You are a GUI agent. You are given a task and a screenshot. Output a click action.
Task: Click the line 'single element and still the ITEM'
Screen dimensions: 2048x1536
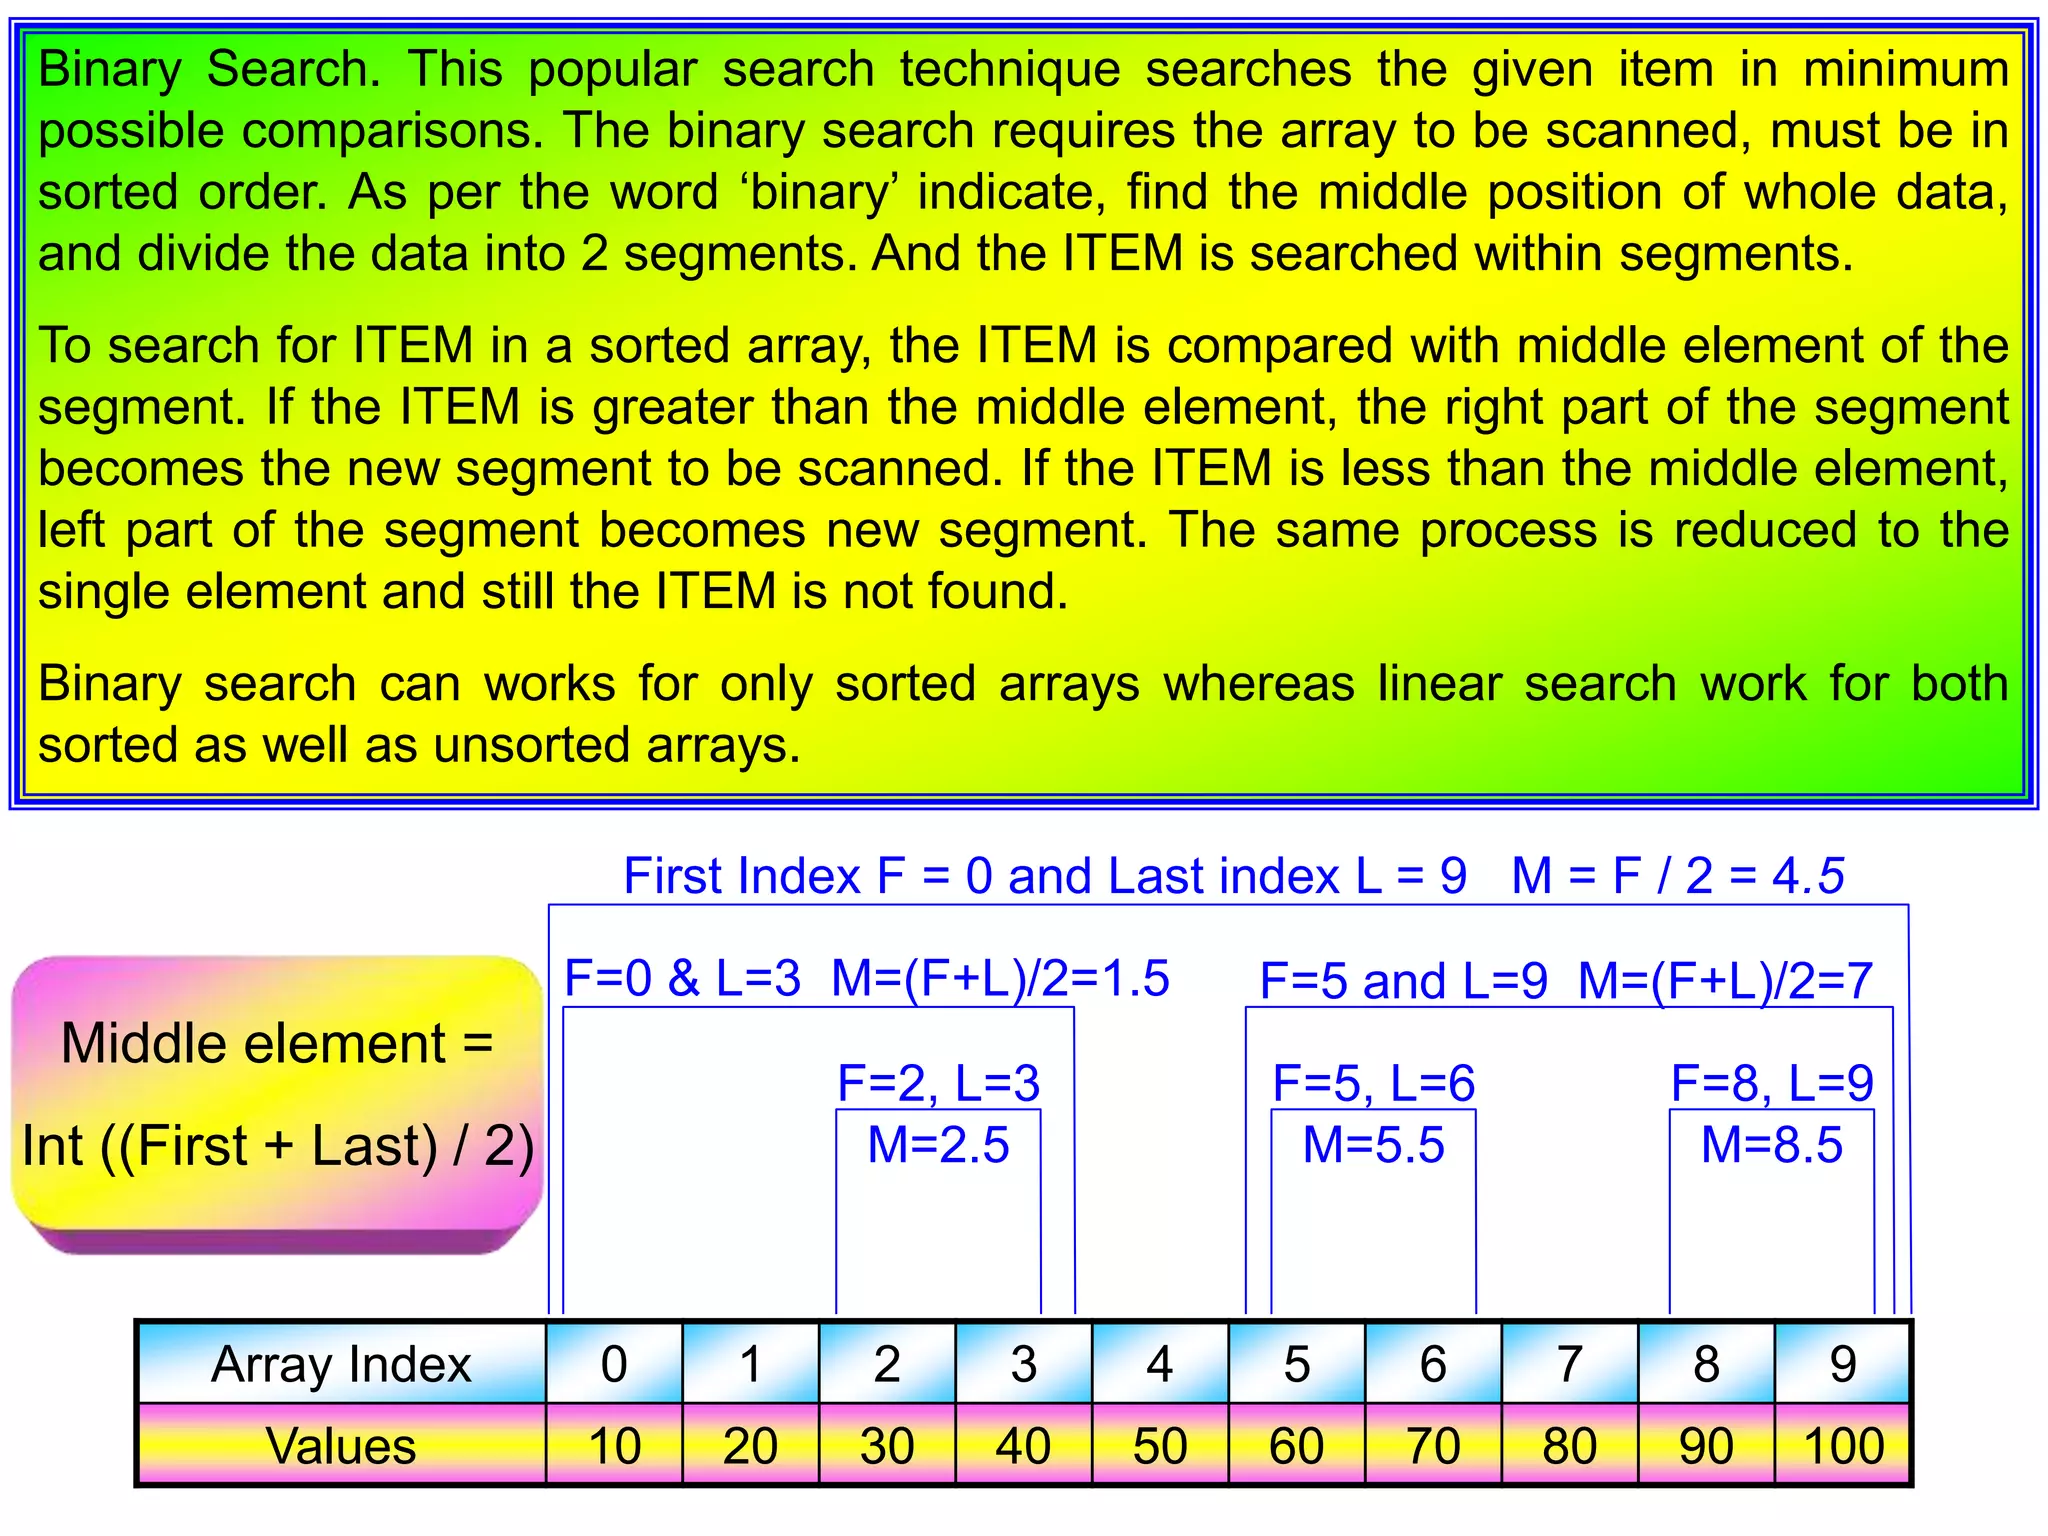(x=554, y=592)
